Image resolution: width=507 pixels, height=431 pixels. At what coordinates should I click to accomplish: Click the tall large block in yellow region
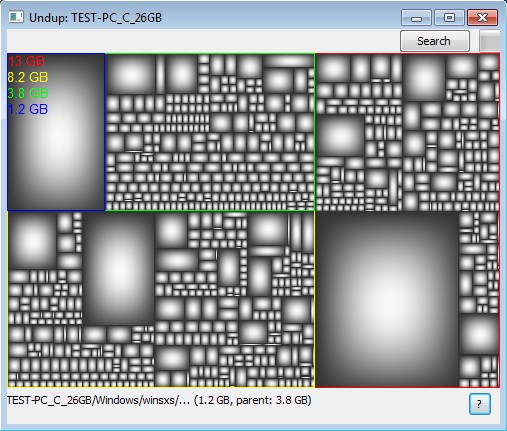(119, 269)
